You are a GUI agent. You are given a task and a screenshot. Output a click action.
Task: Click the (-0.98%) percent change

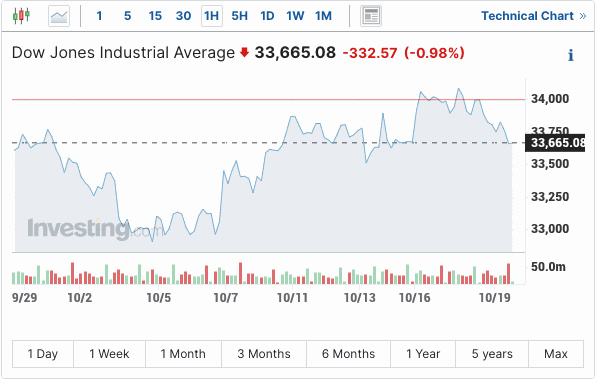click(x=434, y=53)
